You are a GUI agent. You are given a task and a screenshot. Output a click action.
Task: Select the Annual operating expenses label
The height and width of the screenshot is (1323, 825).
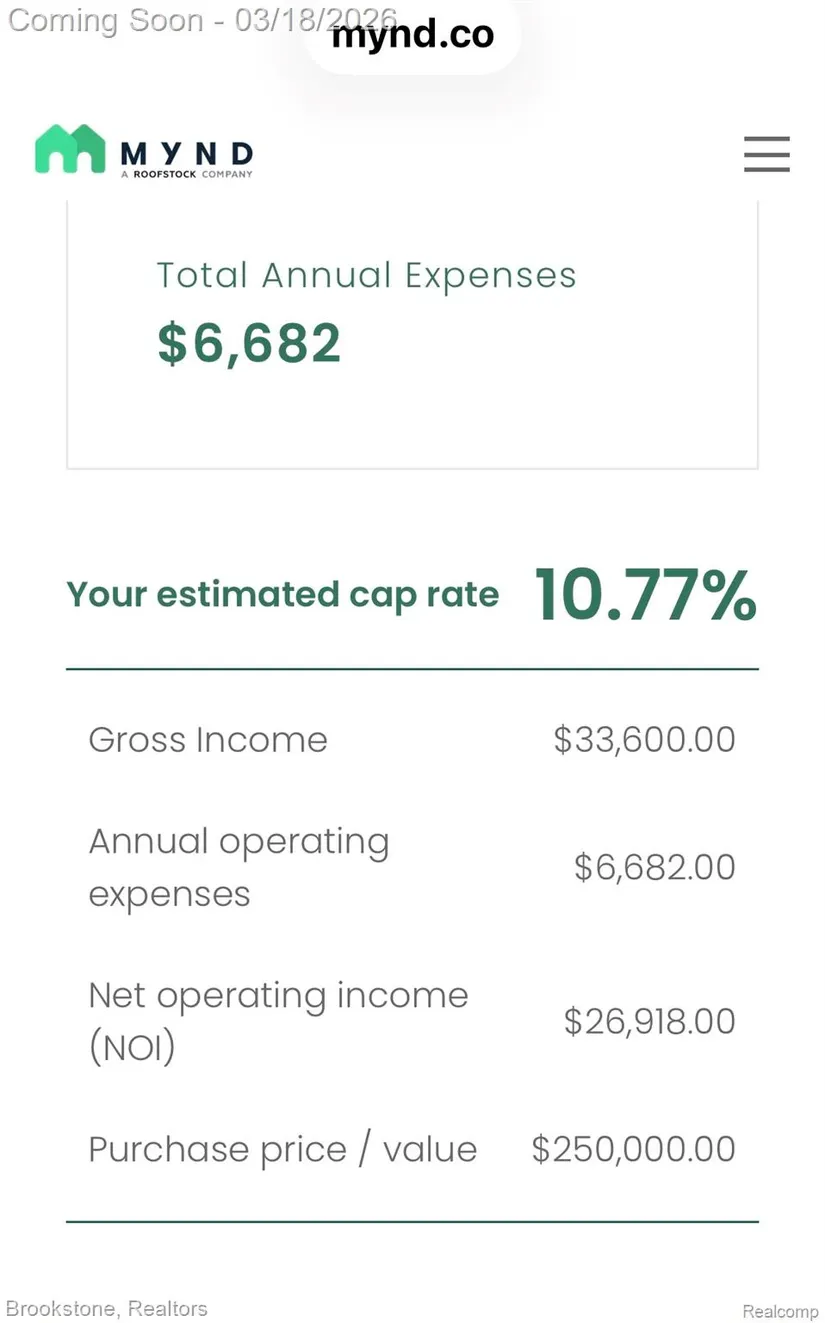pos(238,867)
